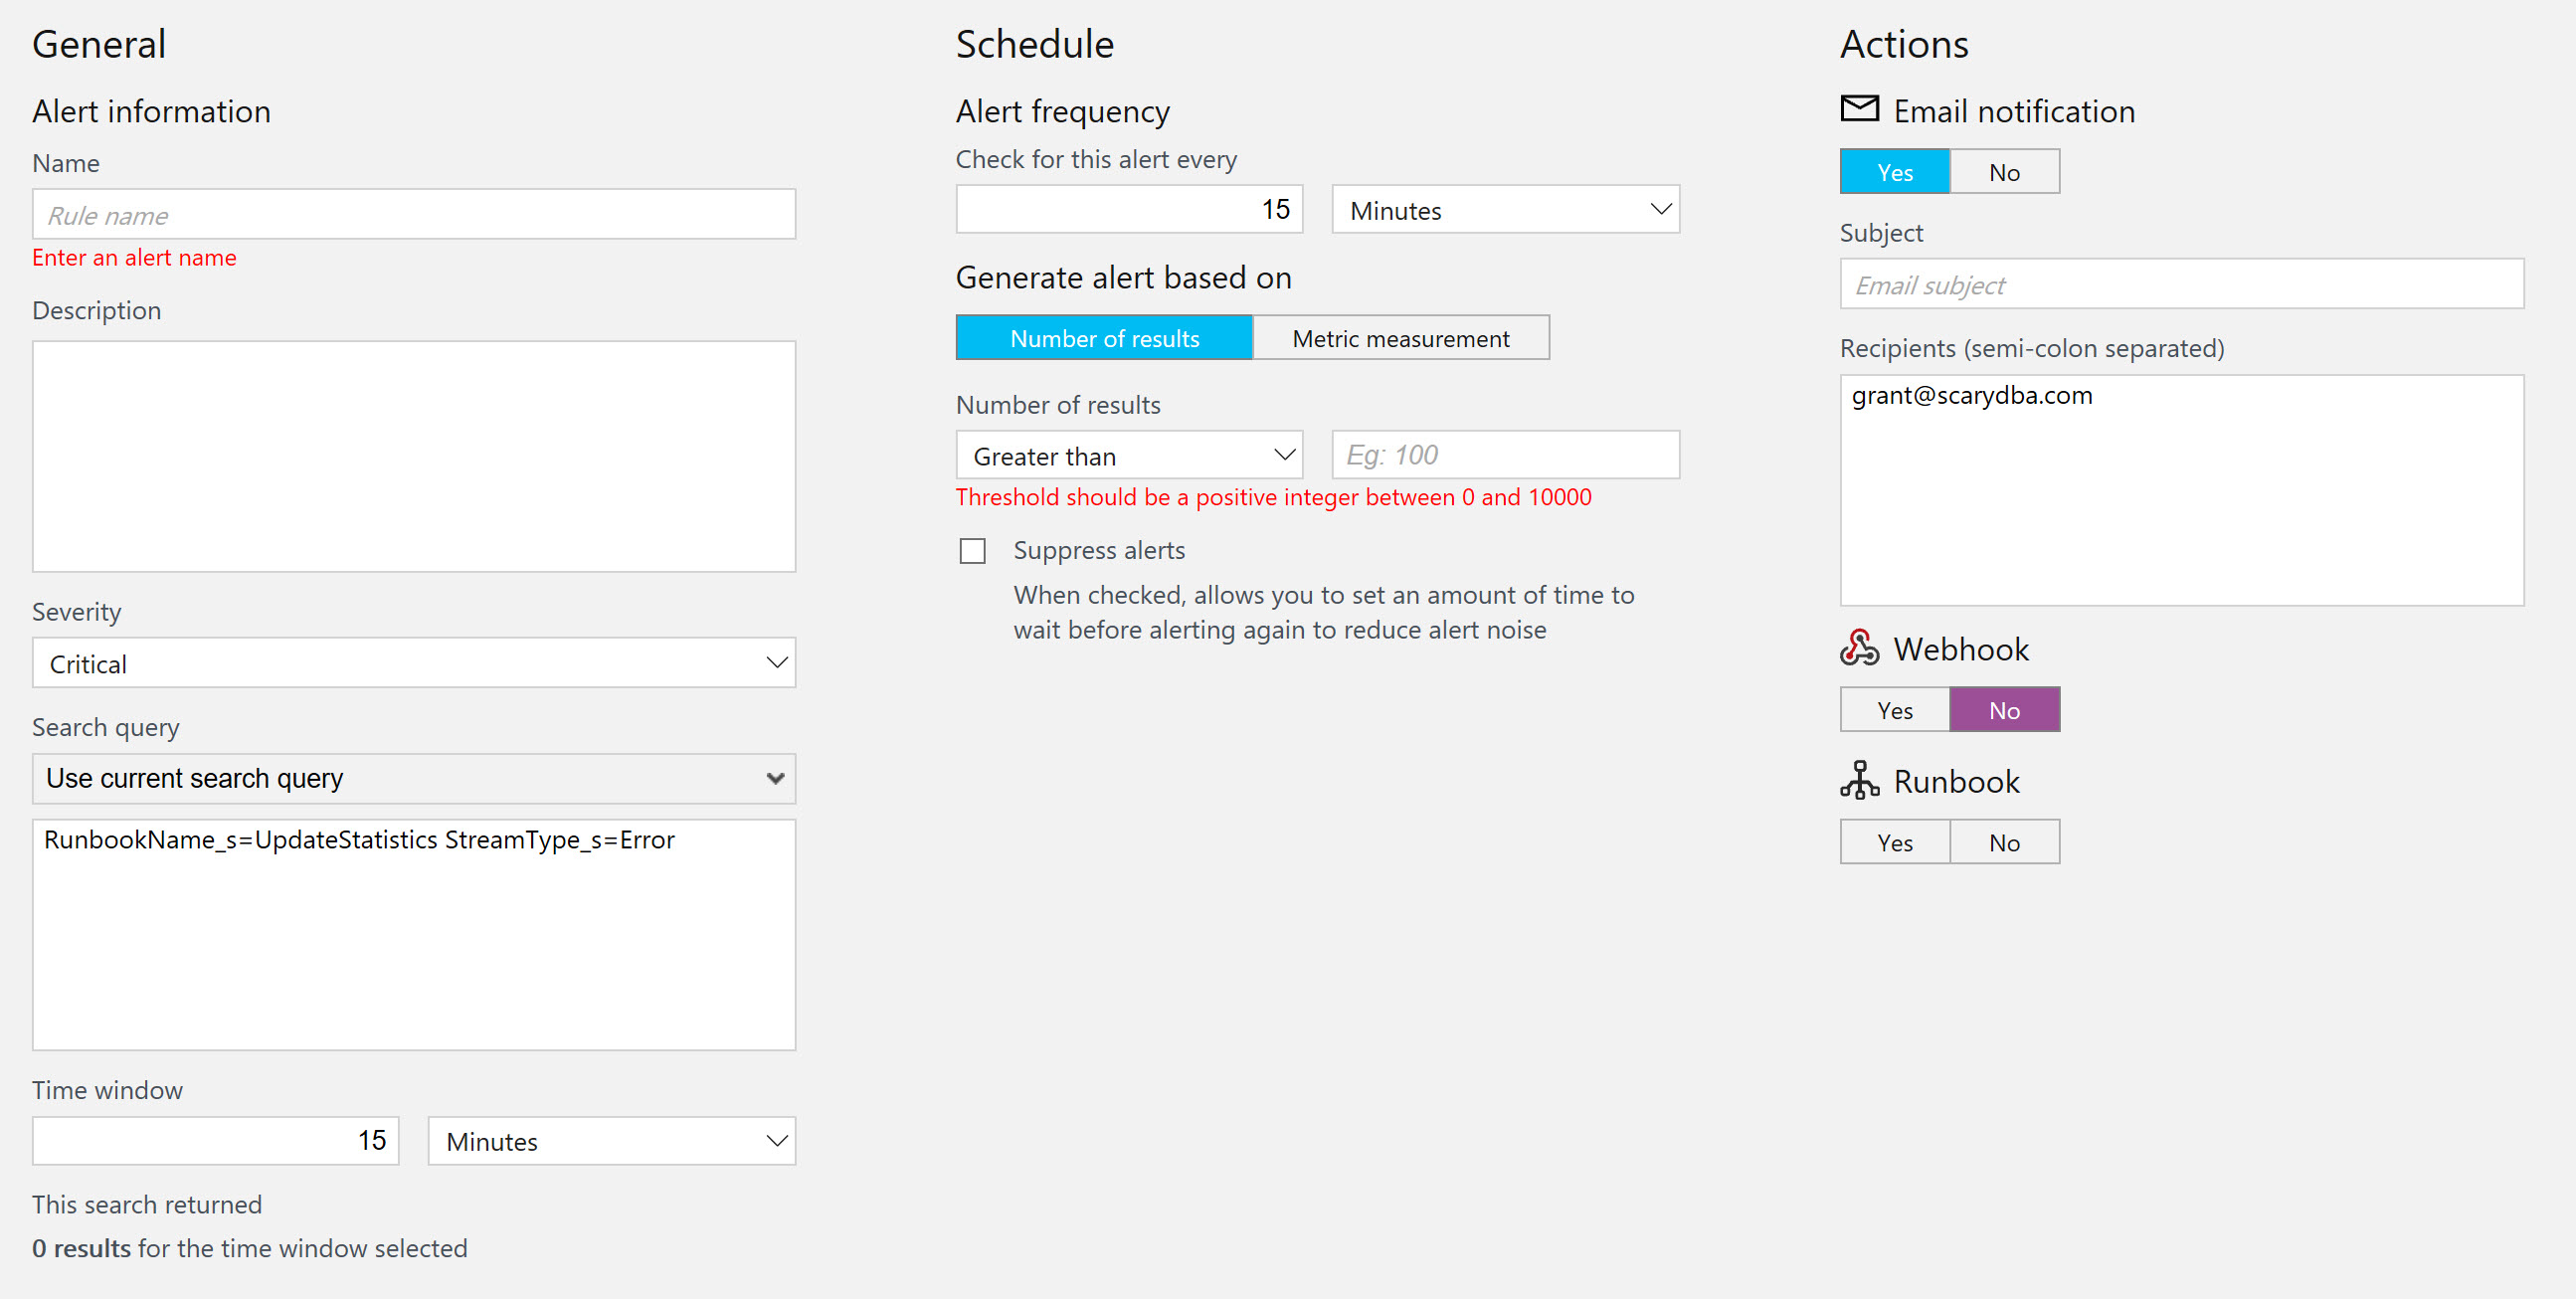Select the Number of results tab
The image size is (2576, 1299).
click(x=1104, y=338)
